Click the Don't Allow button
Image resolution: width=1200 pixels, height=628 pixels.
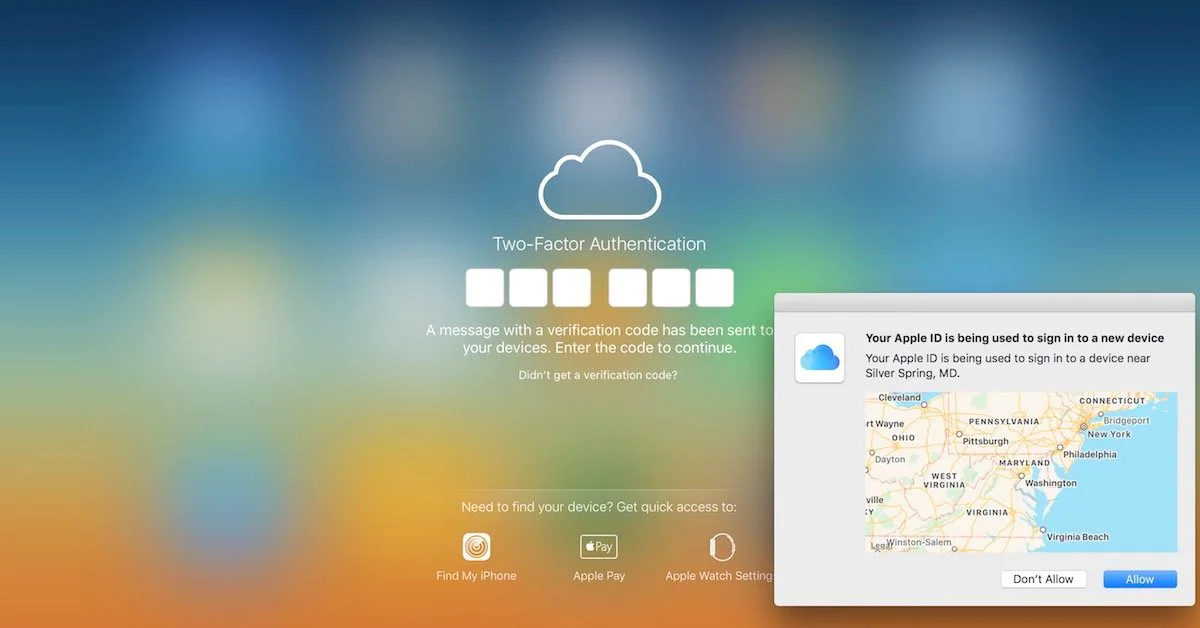[1043, 579]
